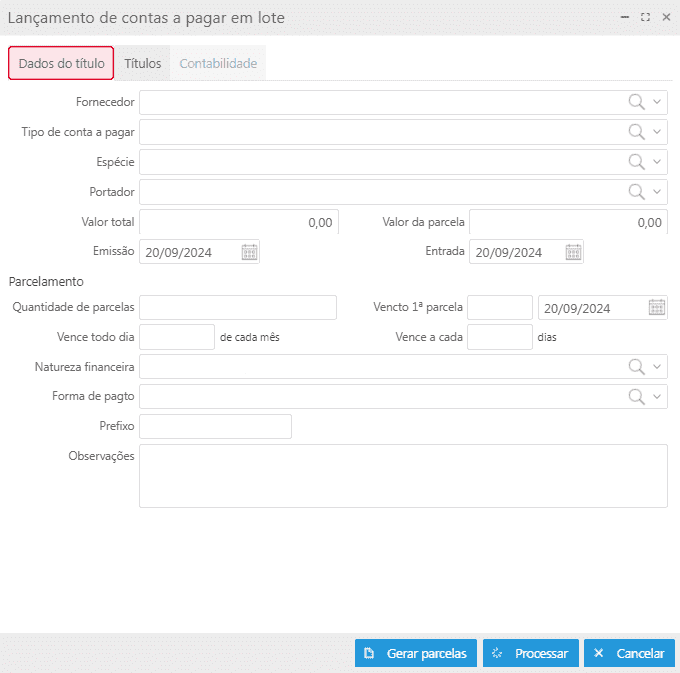The width and height of the screenshot is (680, 673).
Task: Open the Espécie lookup magnifier icon
Action: click(636, 162)
